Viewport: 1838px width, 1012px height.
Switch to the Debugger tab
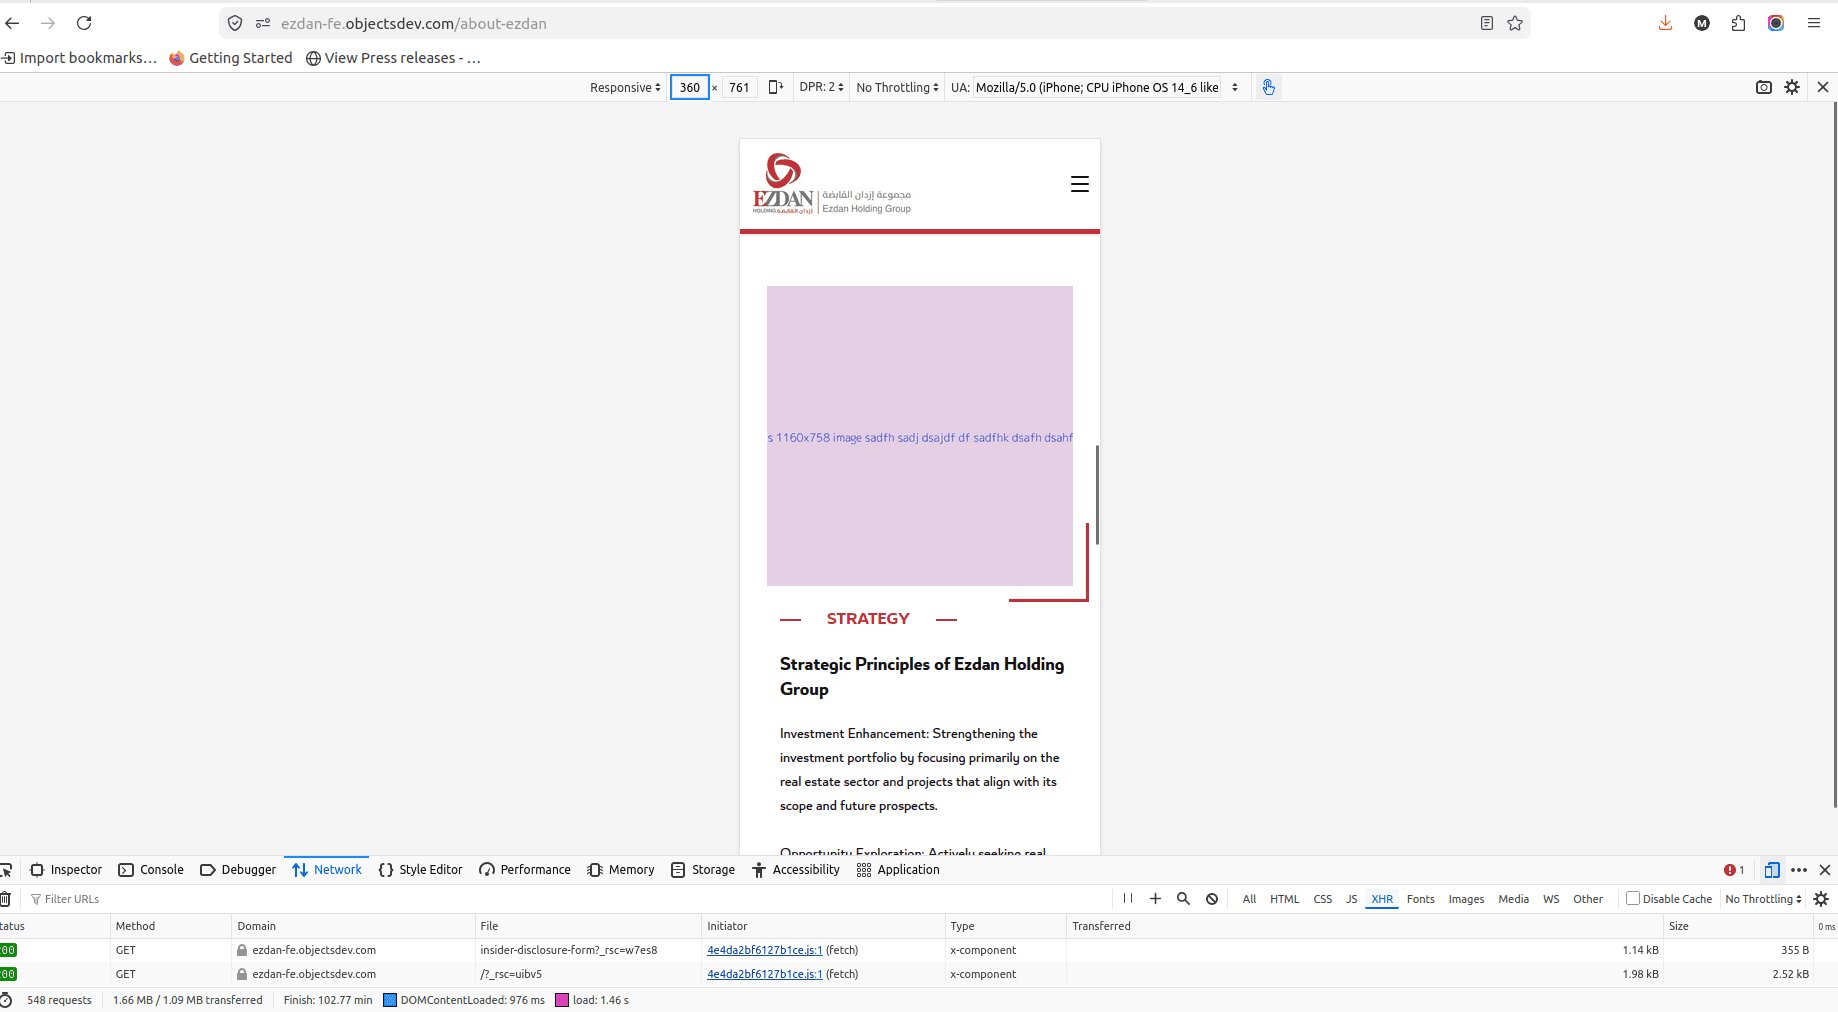click(x=238, y=870)
